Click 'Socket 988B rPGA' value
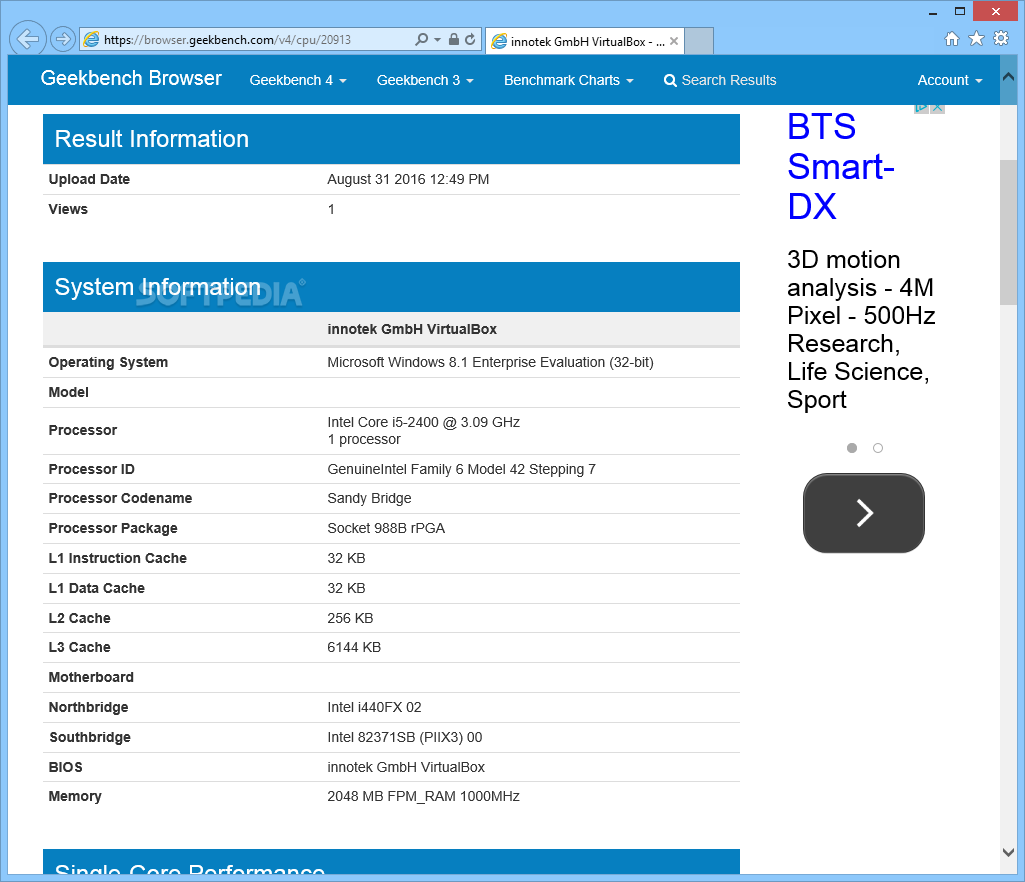Screen dimensions: 1025x882 click(386, 528)
